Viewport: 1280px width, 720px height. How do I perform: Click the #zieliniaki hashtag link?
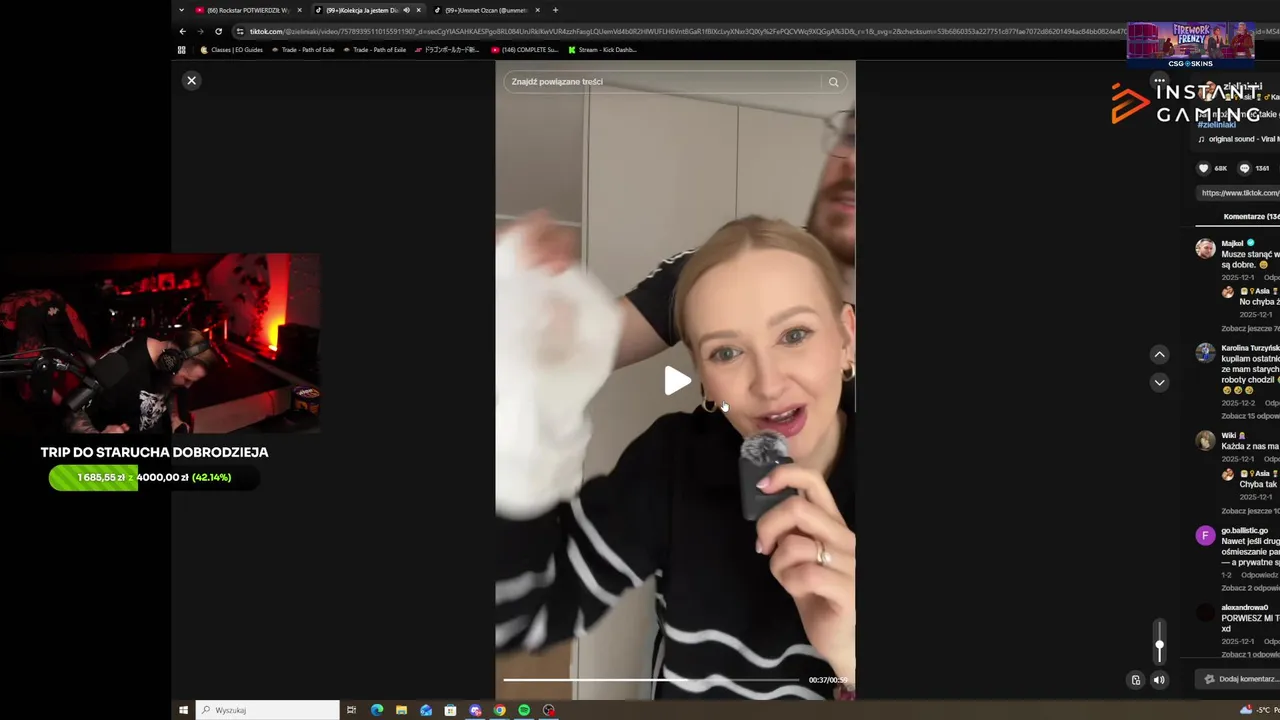click(1216, 125)
